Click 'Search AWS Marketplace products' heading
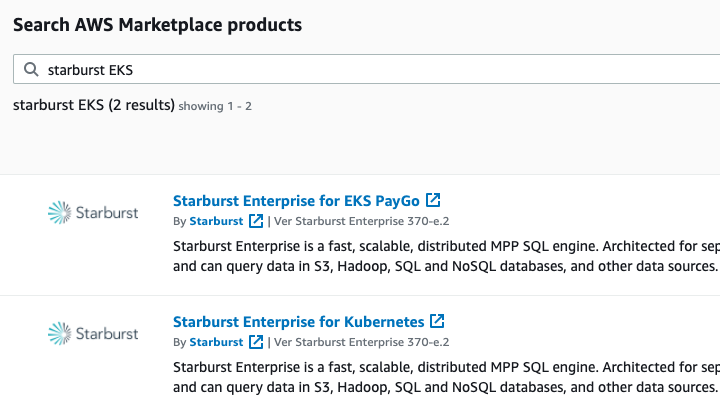The image size is (720, 411). 158,24
